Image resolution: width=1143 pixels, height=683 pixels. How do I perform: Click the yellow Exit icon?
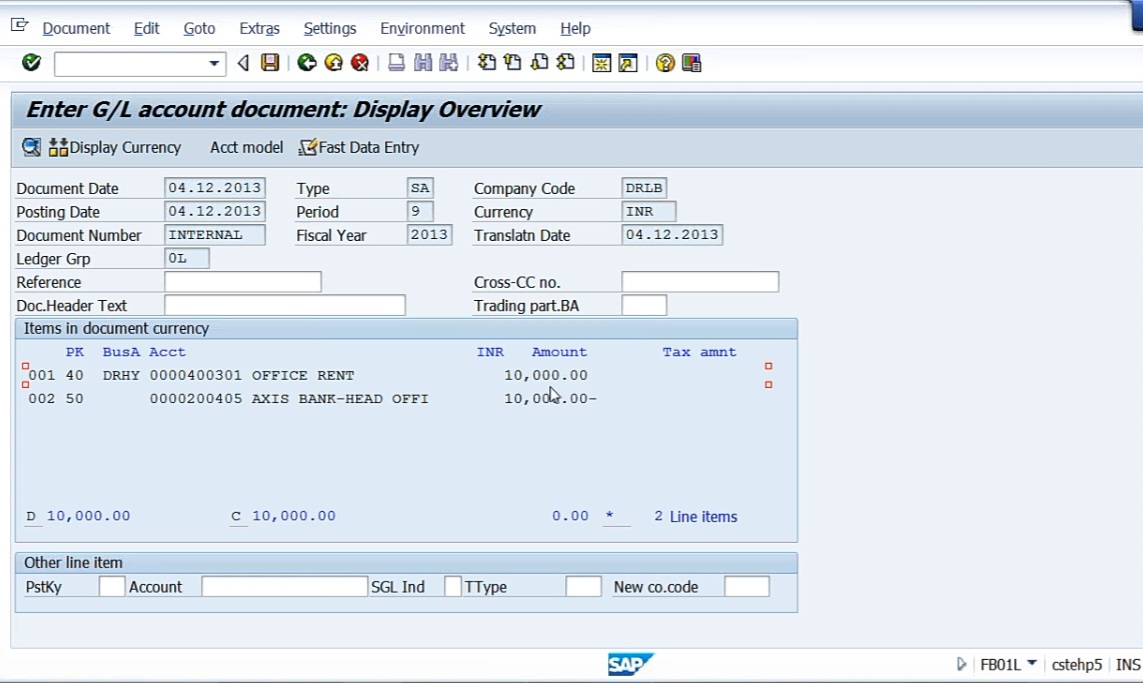334,63
